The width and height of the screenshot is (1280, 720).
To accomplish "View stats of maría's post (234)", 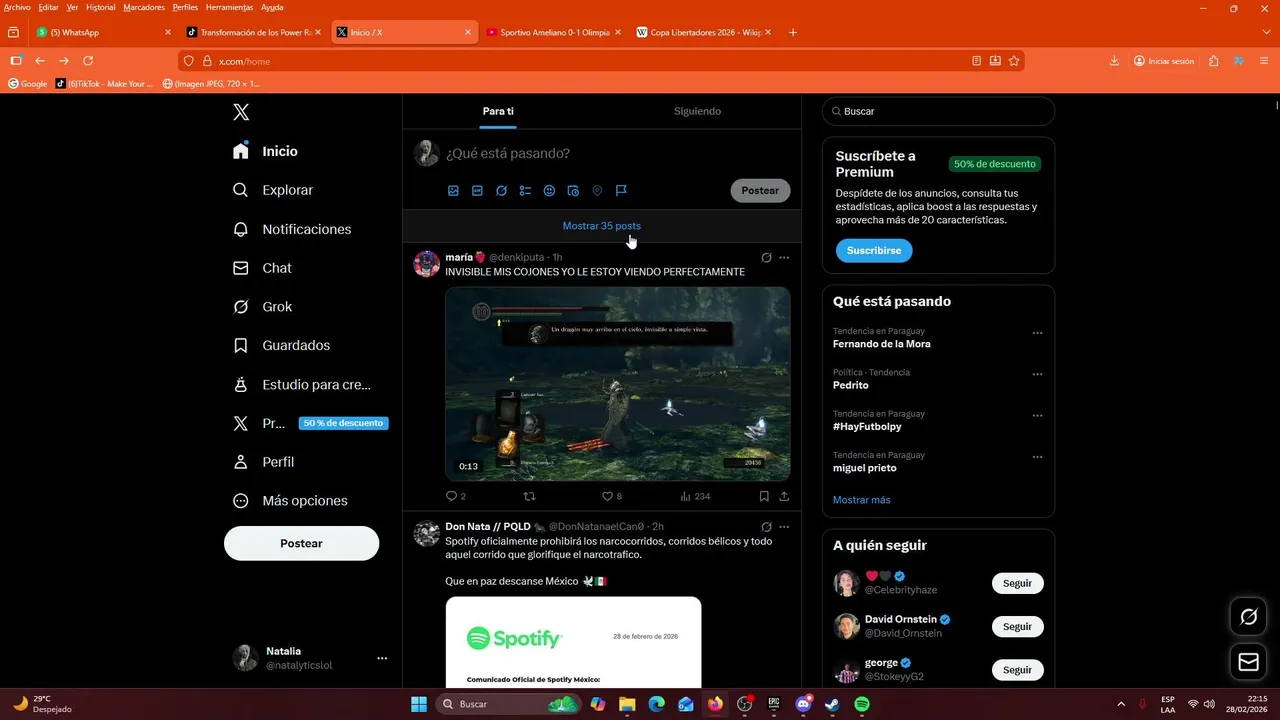I will click(x=695, y=496).
